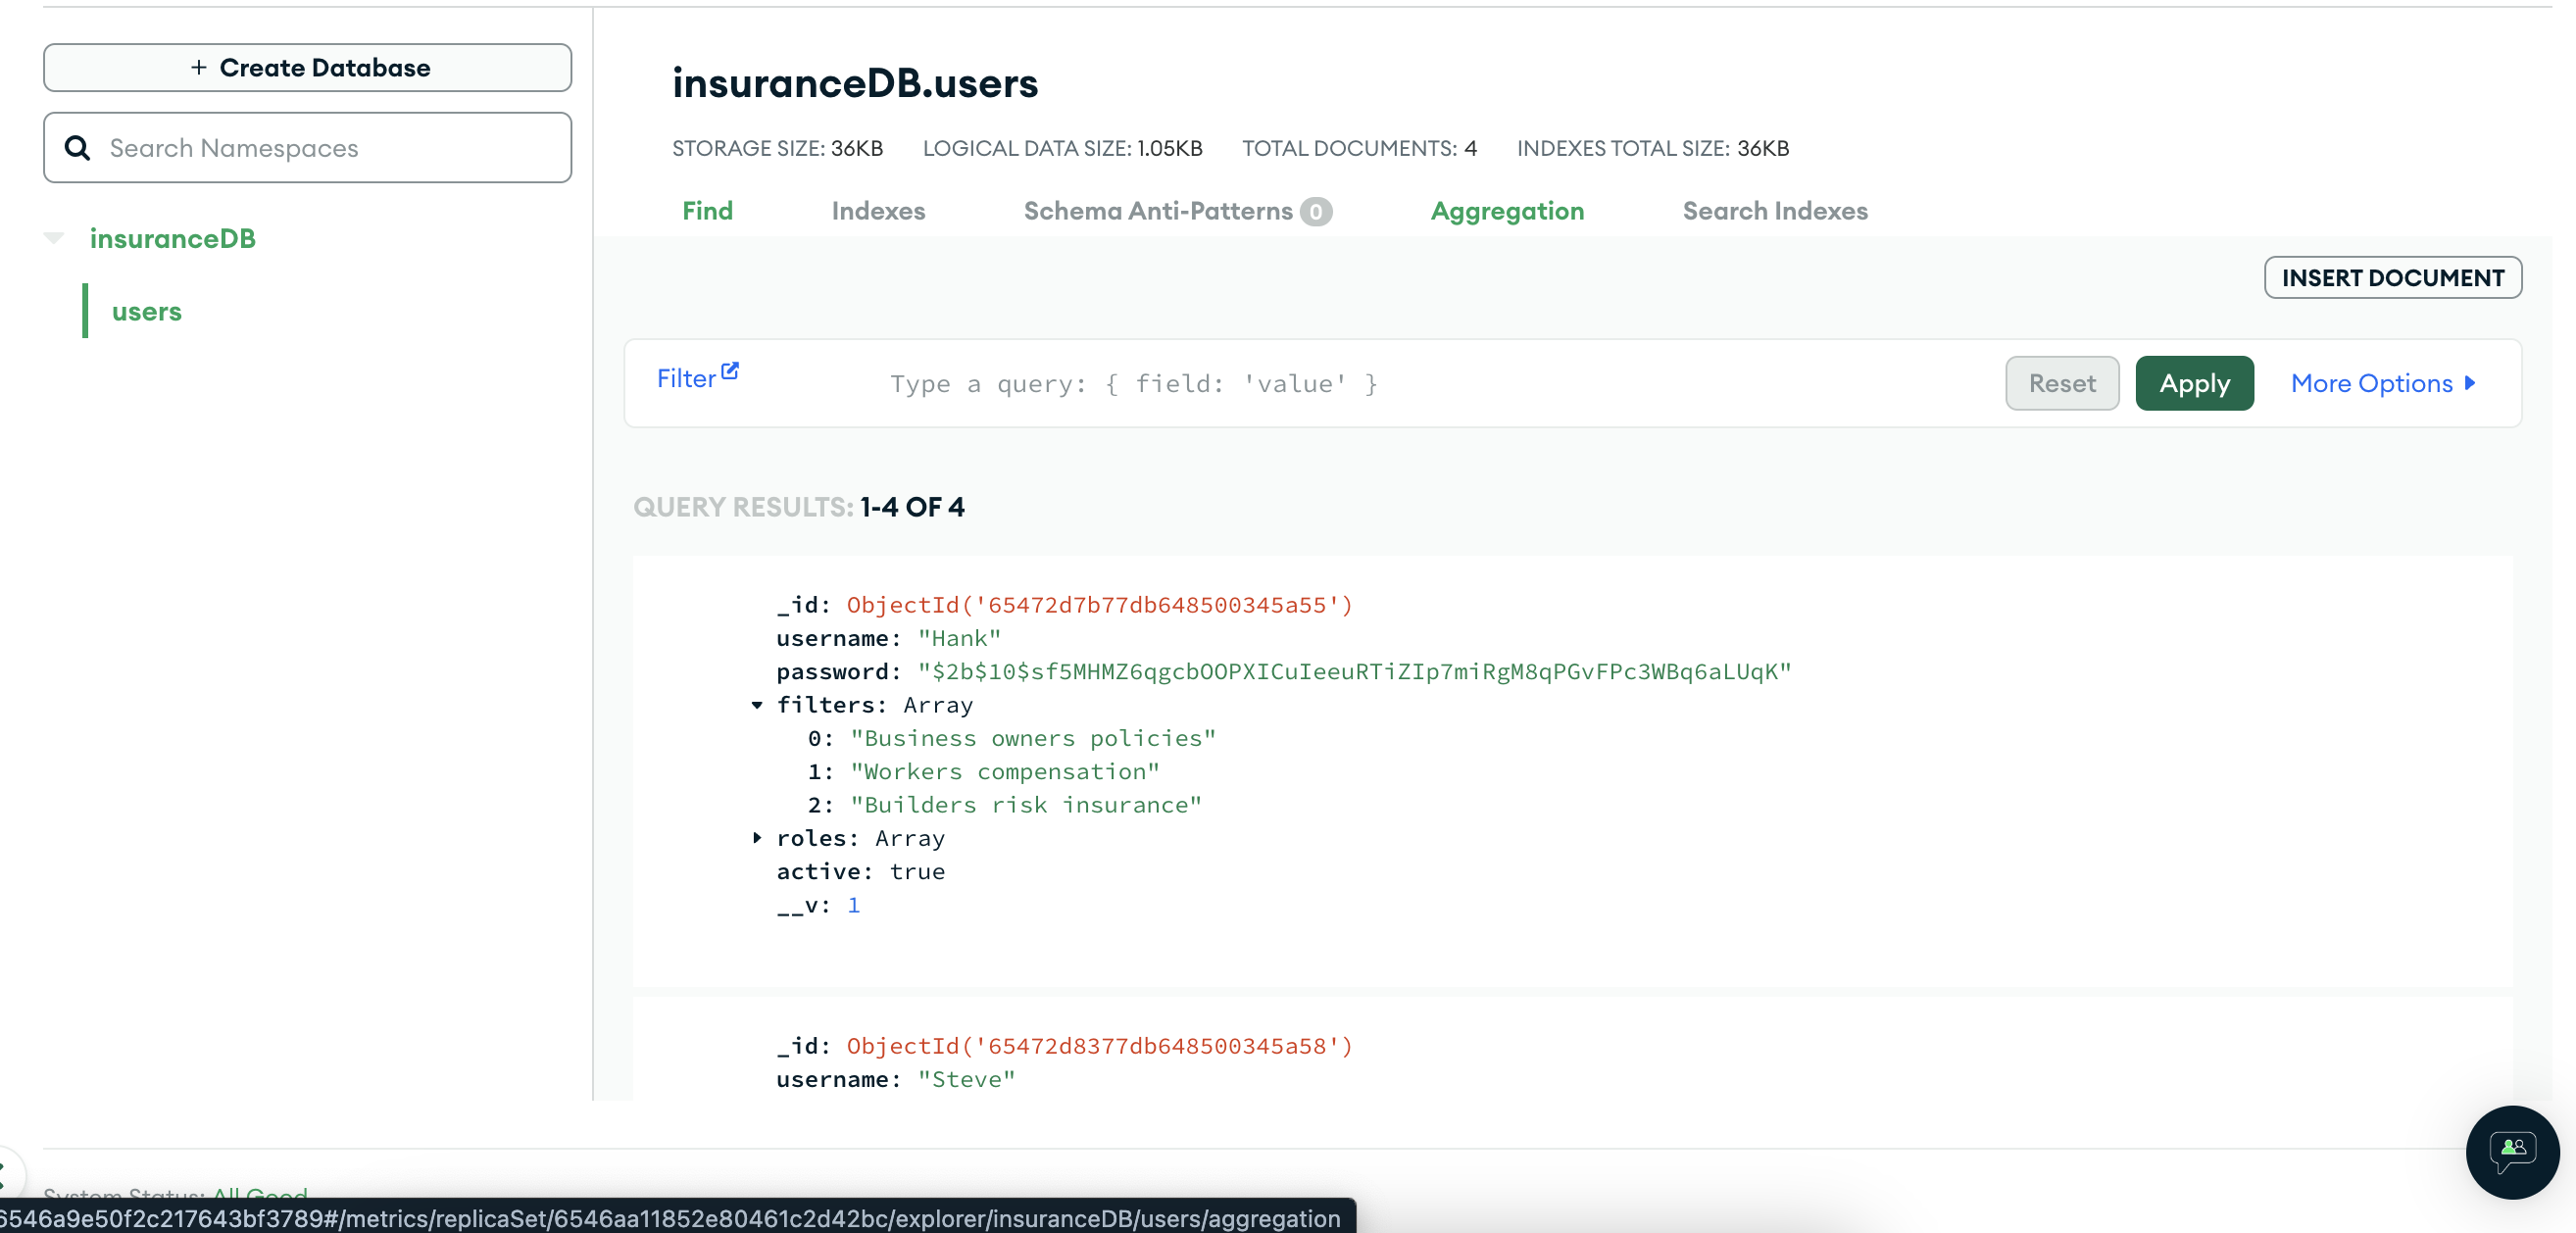
Task: Select the users collection
Action: pos(146,312)
